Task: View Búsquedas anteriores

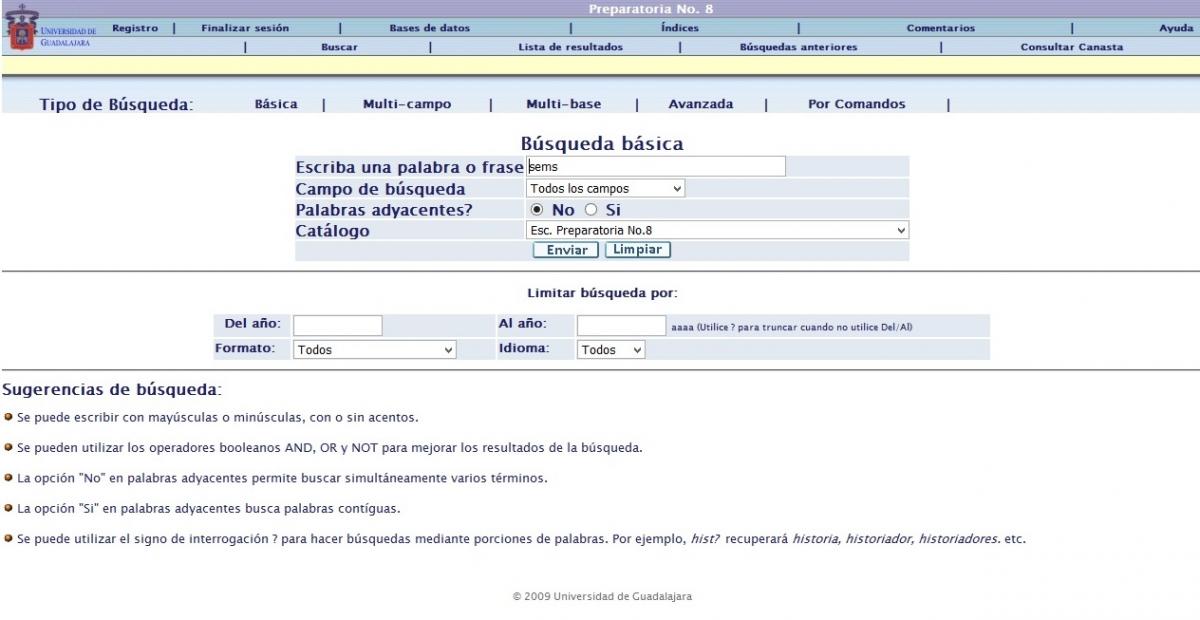Action: pos(798,47)
